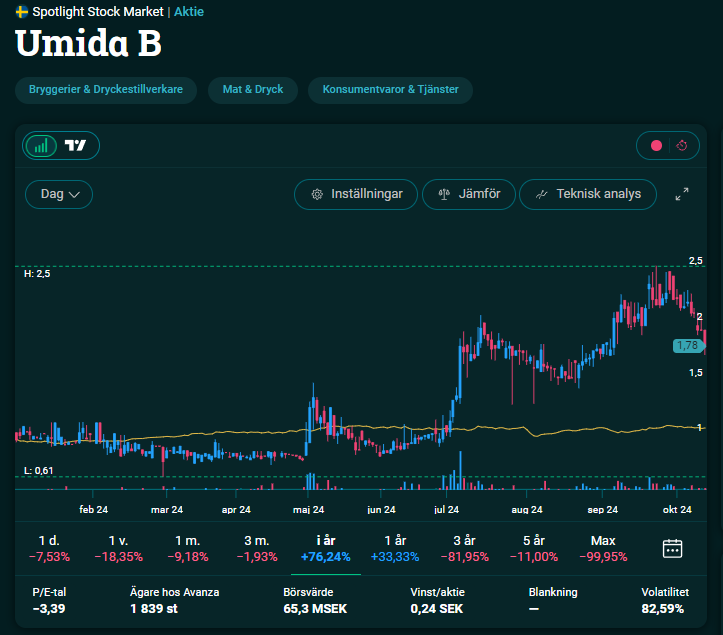Switch to the TradingView chart icon
This screenshot has width=723, height=635.
click(x=75, y=146)
